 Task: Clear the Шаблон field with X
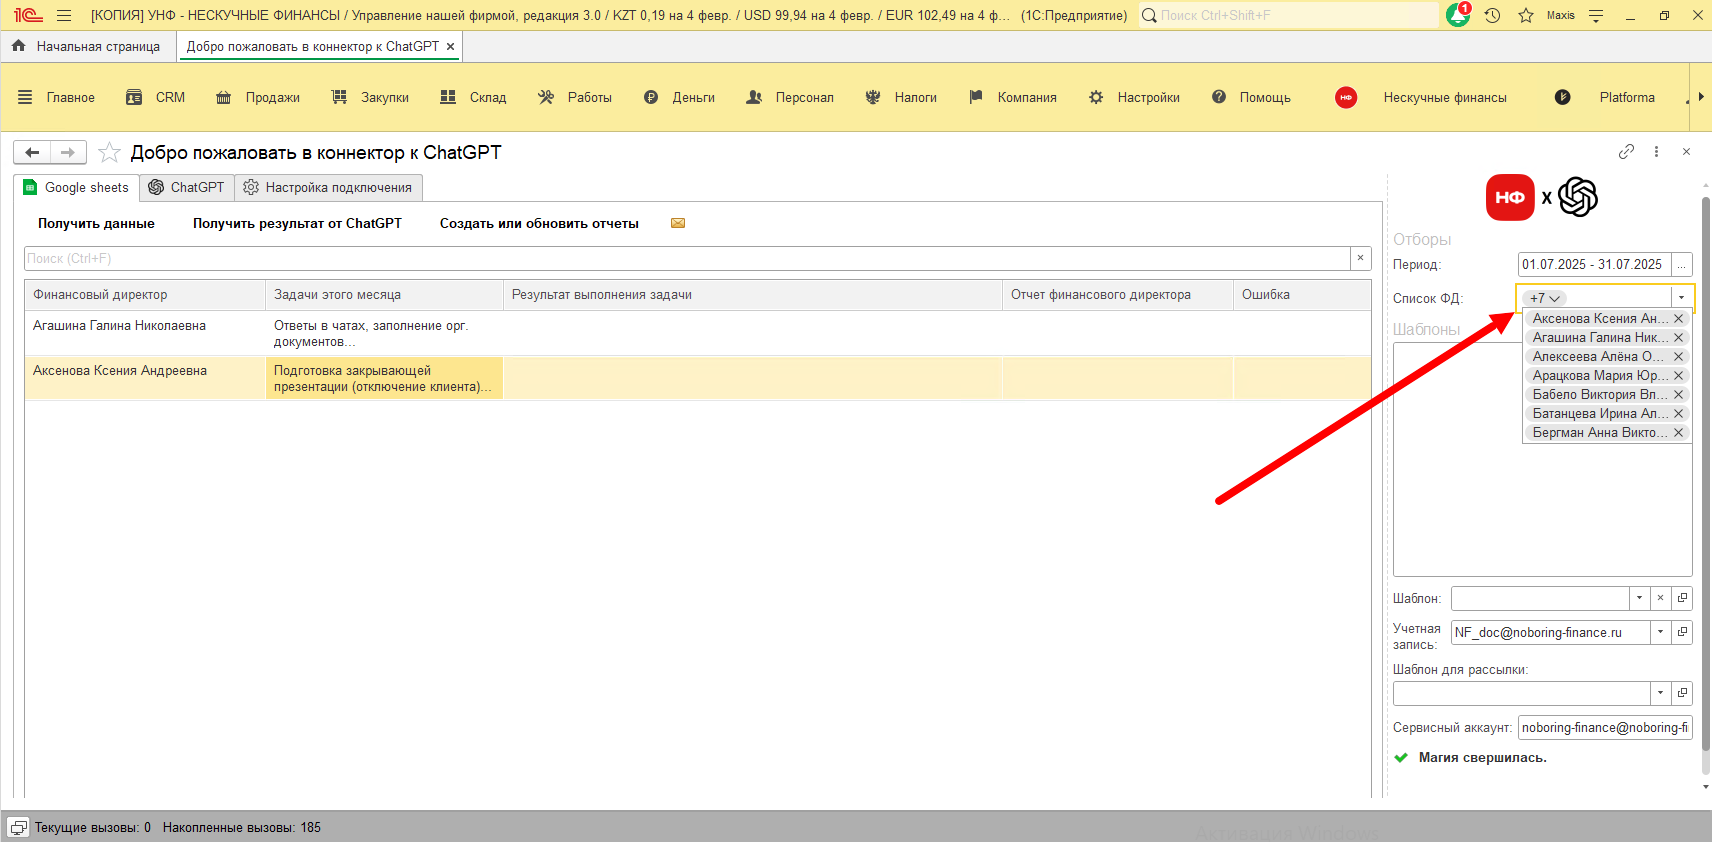(x=1660, y=598)
